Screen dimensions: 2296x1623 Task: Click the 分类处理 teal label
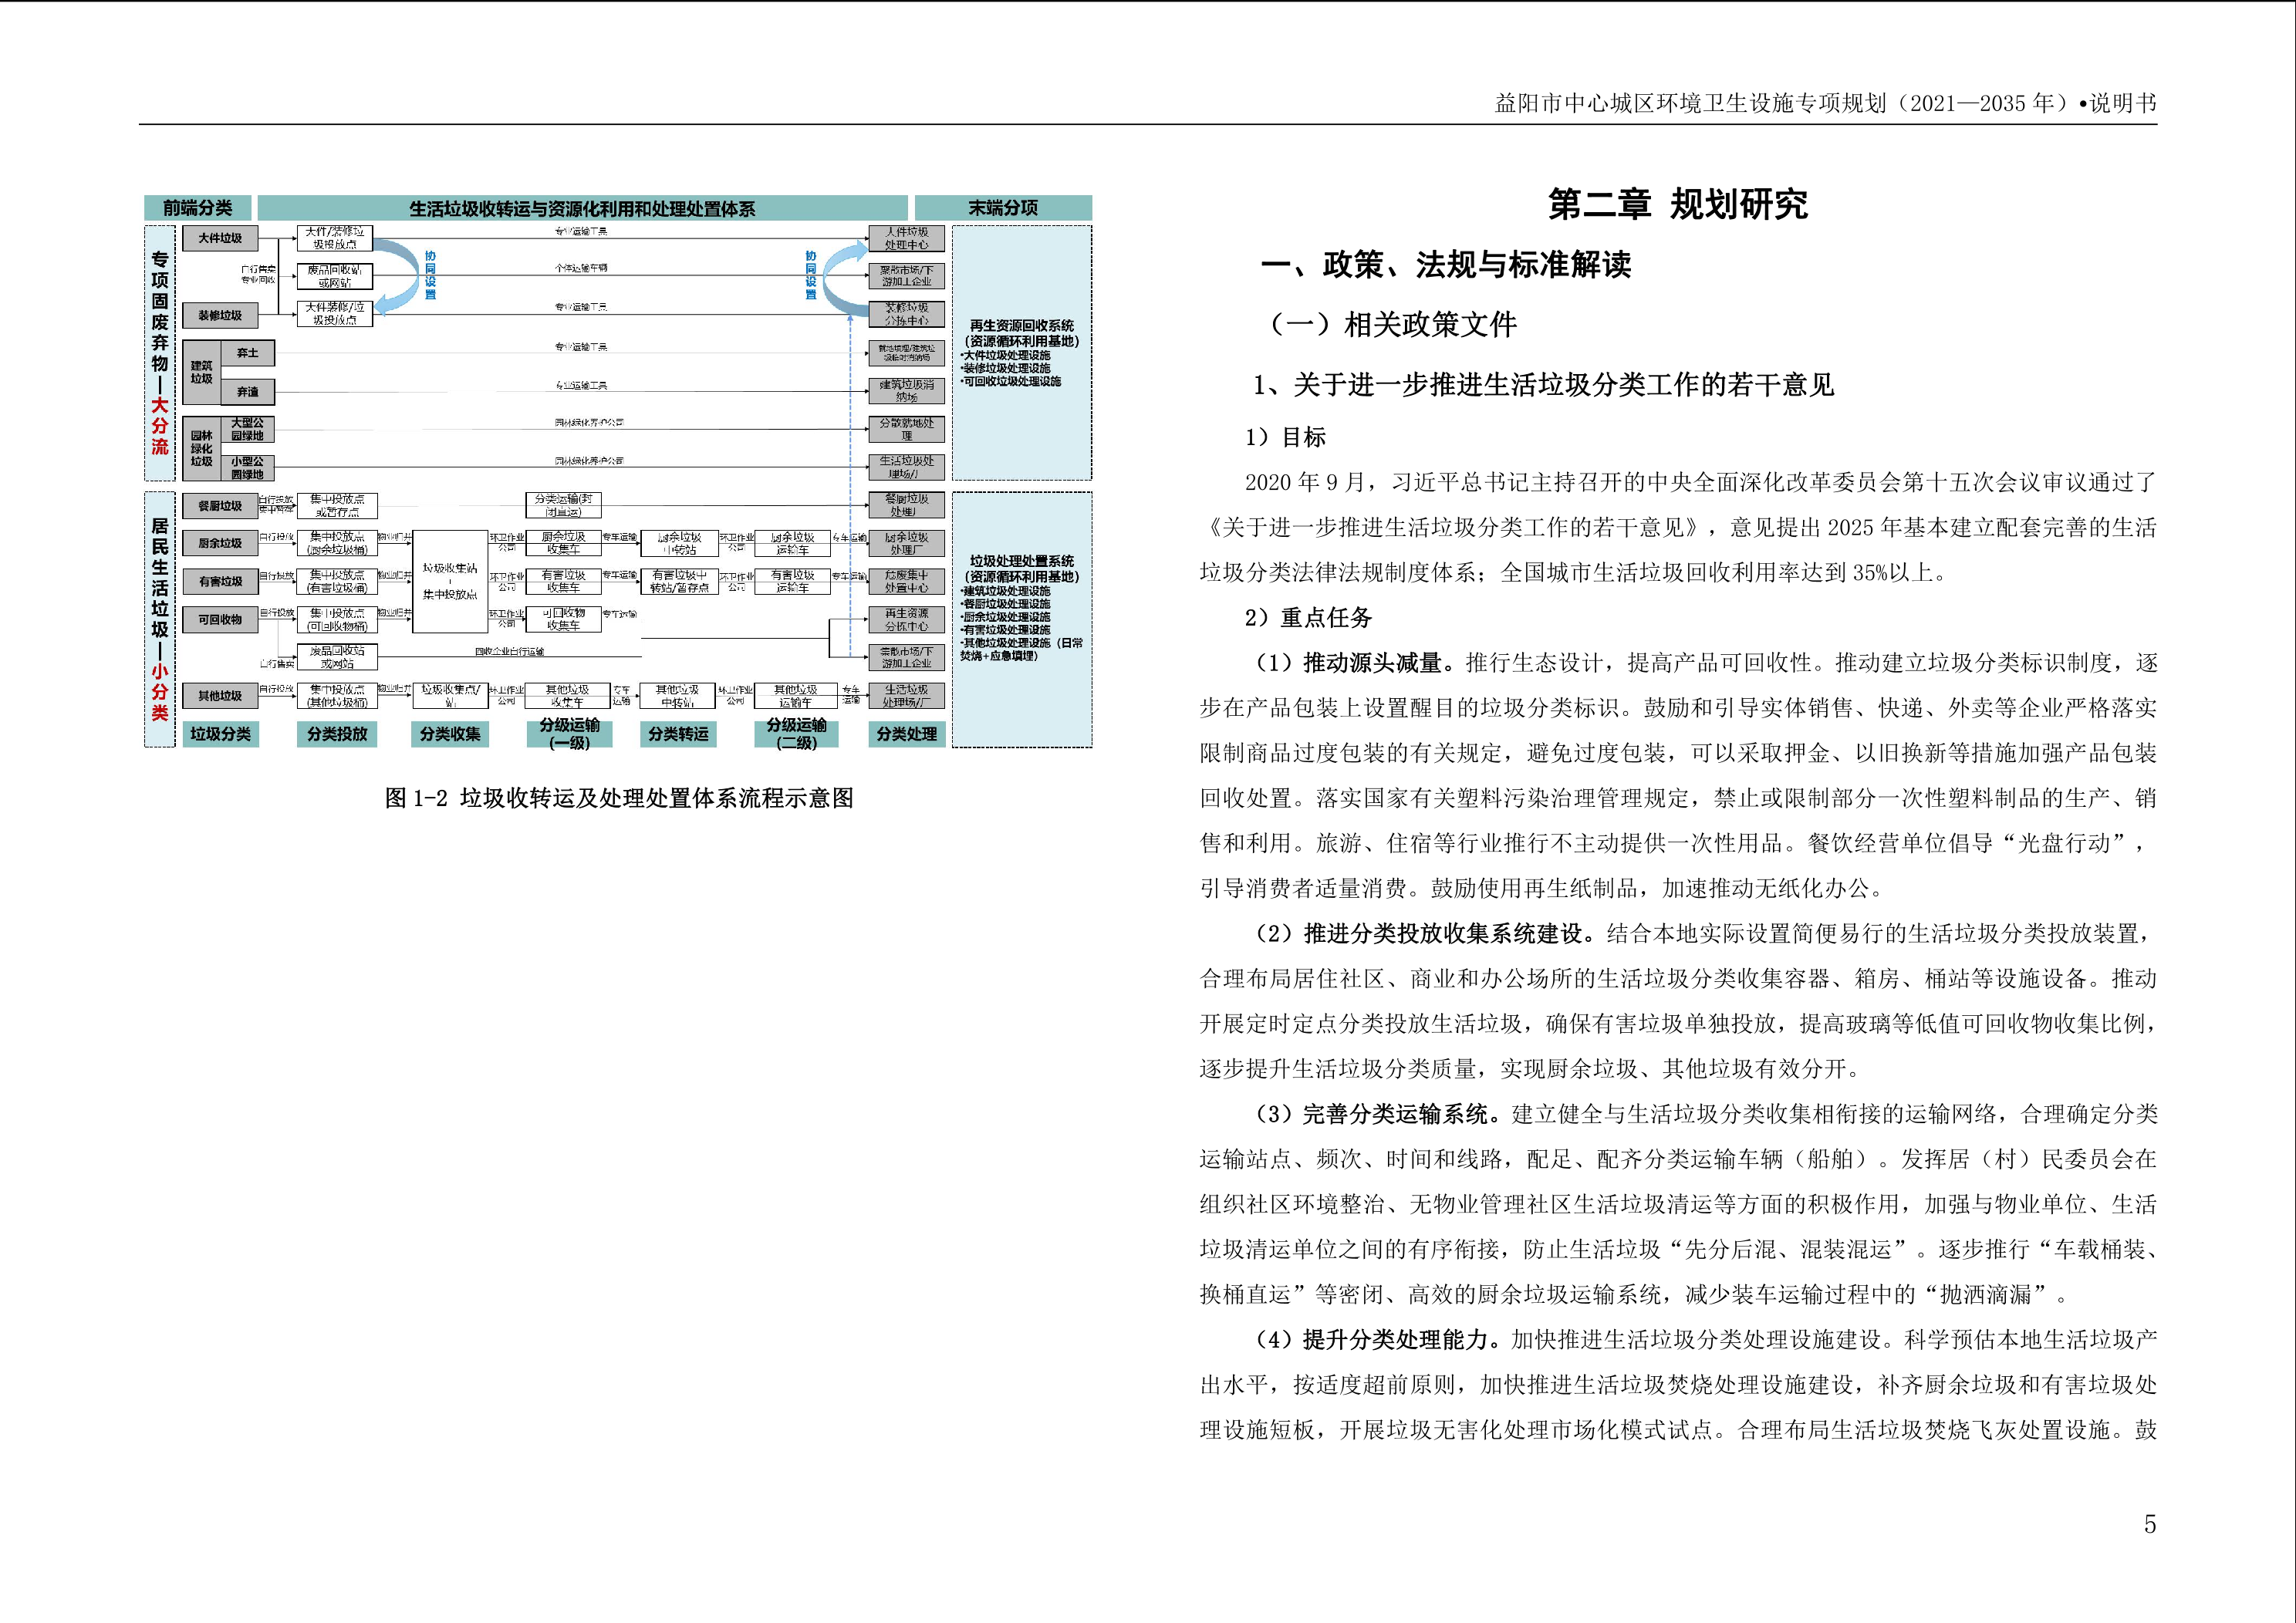[x=906, y=734]
